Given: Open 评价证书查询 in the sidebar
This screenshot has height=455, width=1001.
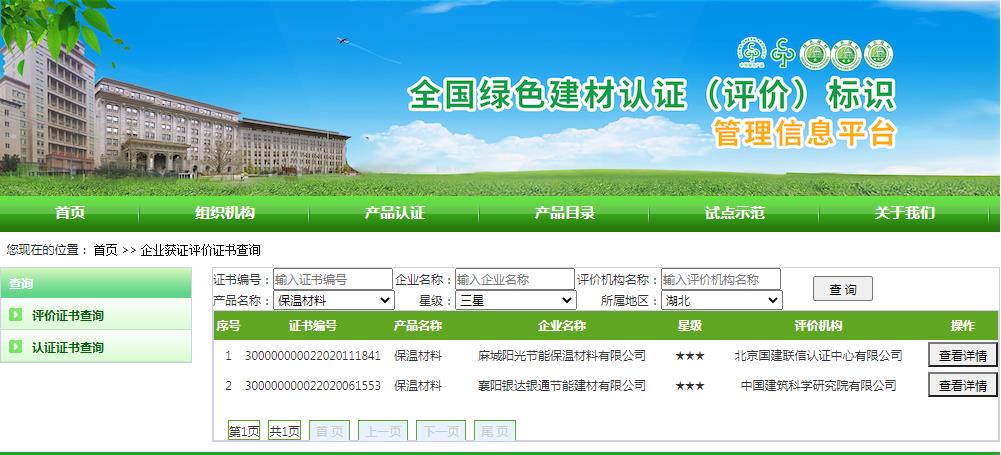Looking at the screenshot, I should point(68,316).
